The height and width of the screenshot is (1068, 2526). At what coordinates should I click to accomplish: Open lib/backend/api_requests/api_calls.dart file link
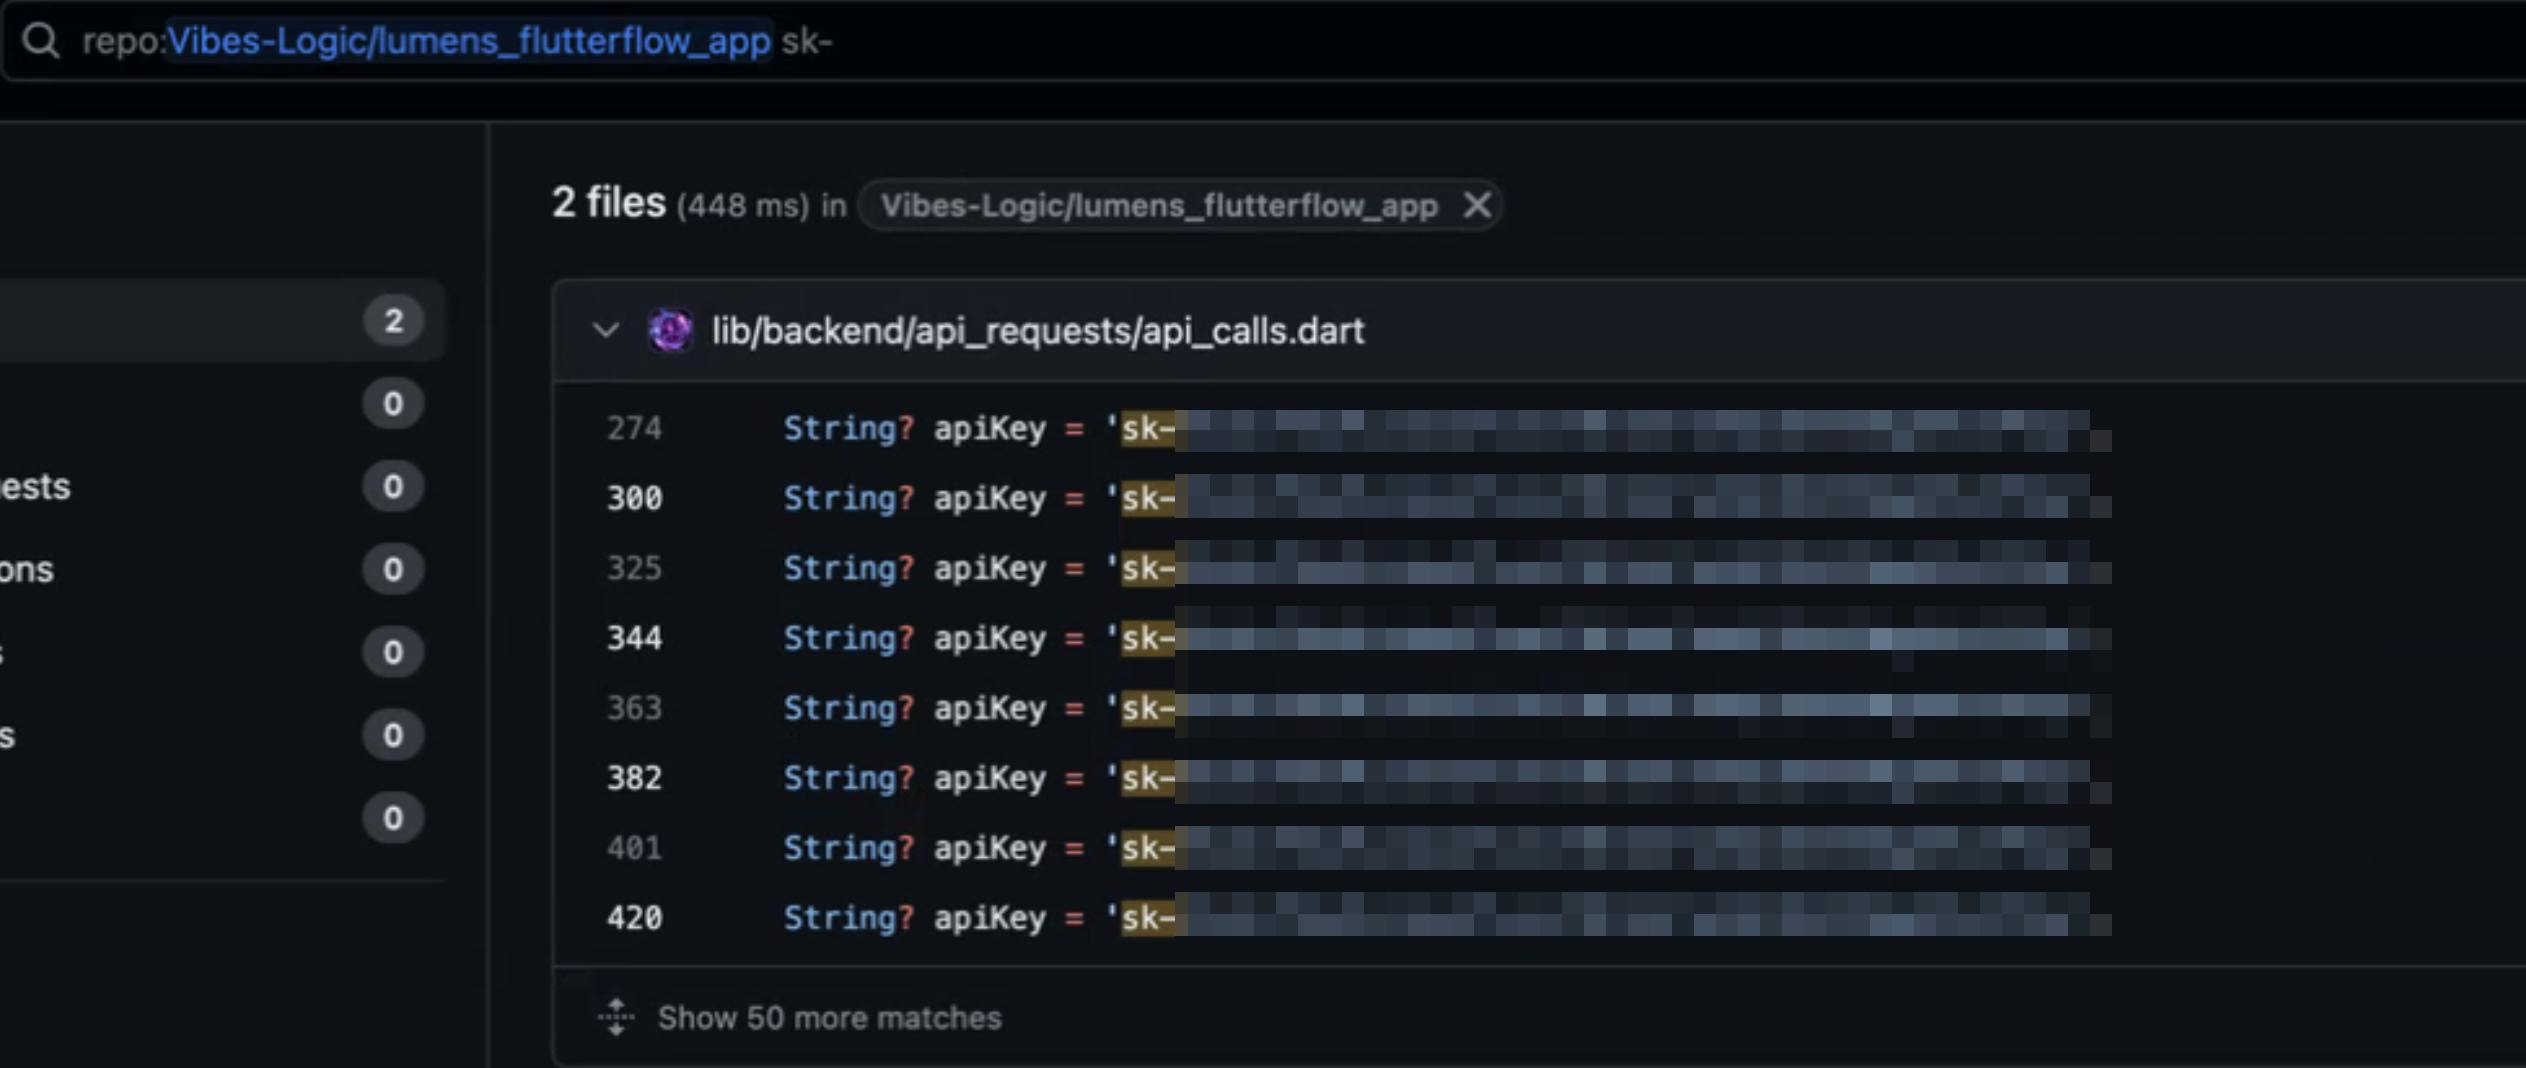pos(1037,331)
